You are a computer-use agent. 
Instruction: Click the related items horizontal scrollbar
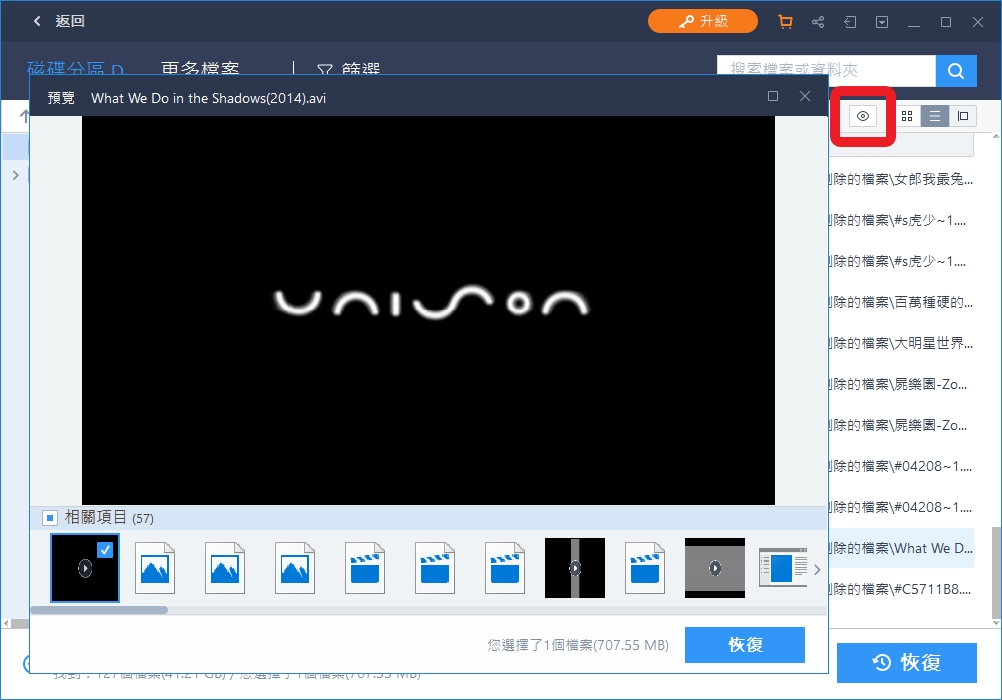click(x=99, y=610)
